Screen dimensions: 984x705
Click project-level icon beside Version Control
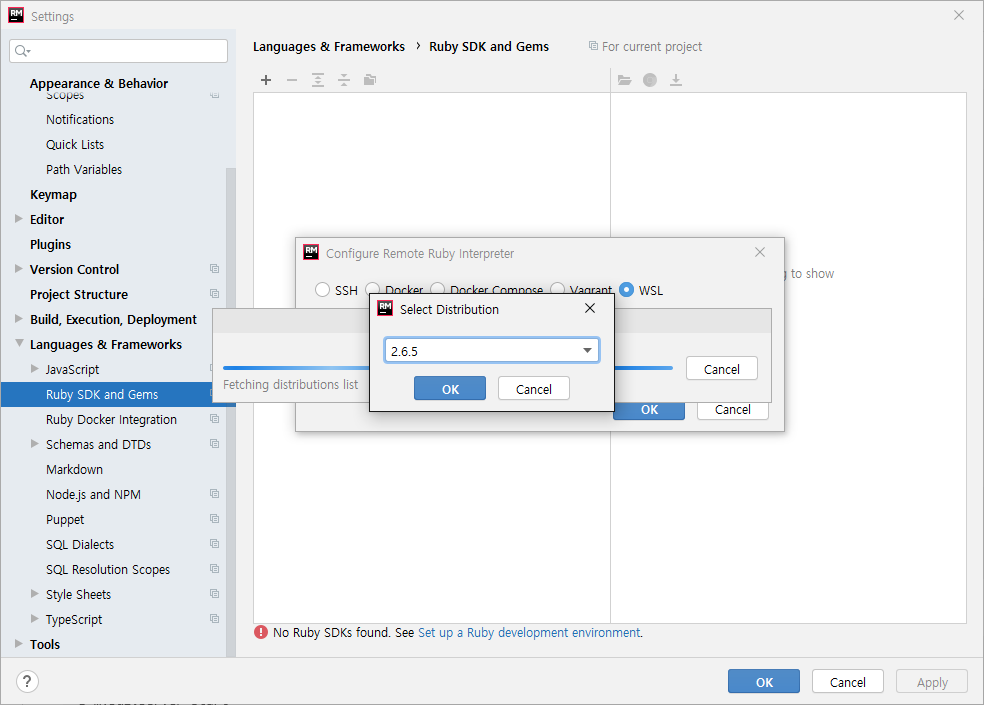[x=215, y=269]
